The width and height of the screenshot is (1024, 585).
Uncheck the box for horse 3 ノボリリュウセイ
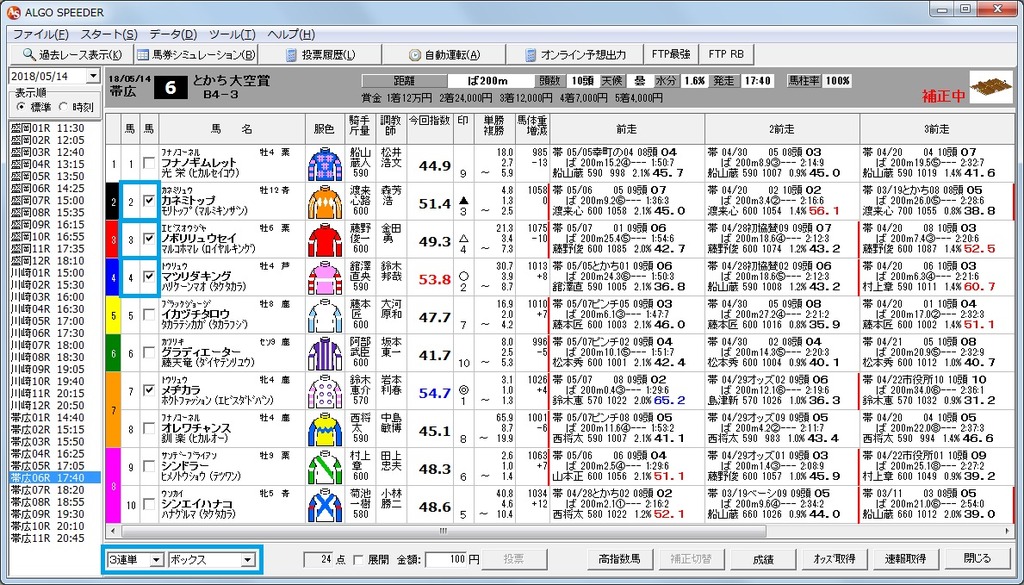click(149, 239)
